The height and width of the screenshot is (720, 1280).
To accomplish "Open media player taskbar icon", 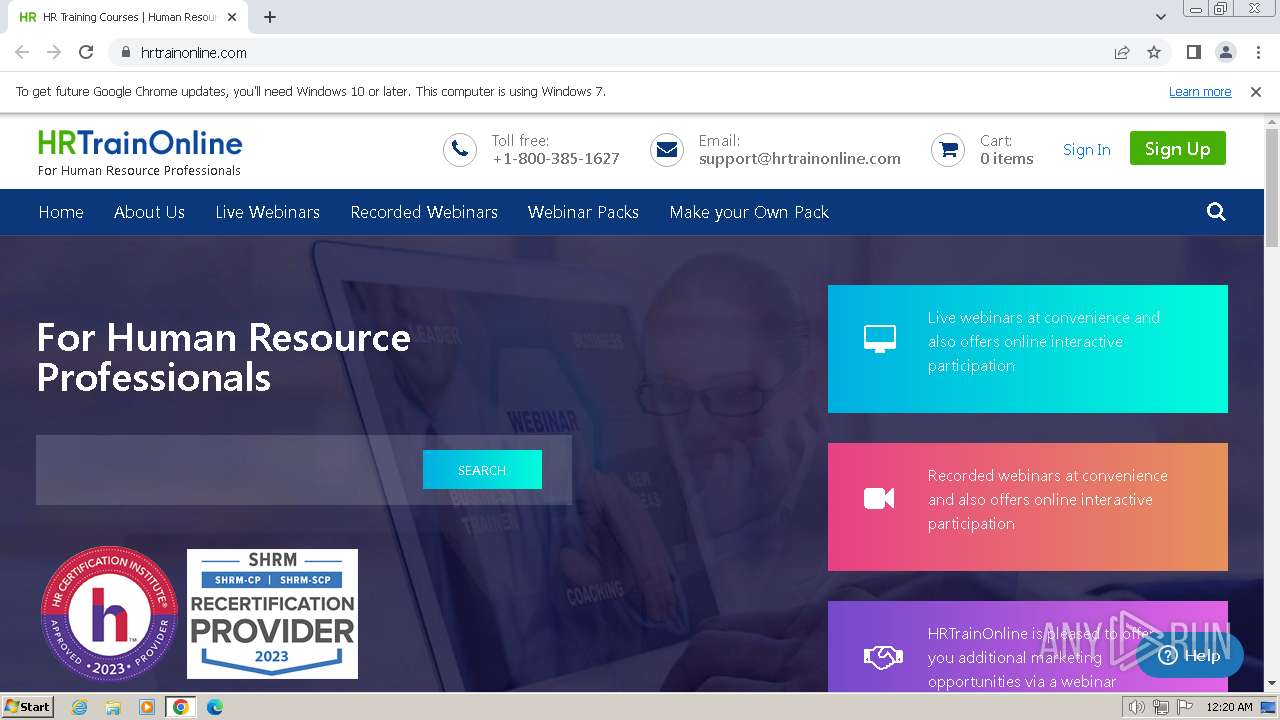I will pyautogui.click(x=147, y=707).
